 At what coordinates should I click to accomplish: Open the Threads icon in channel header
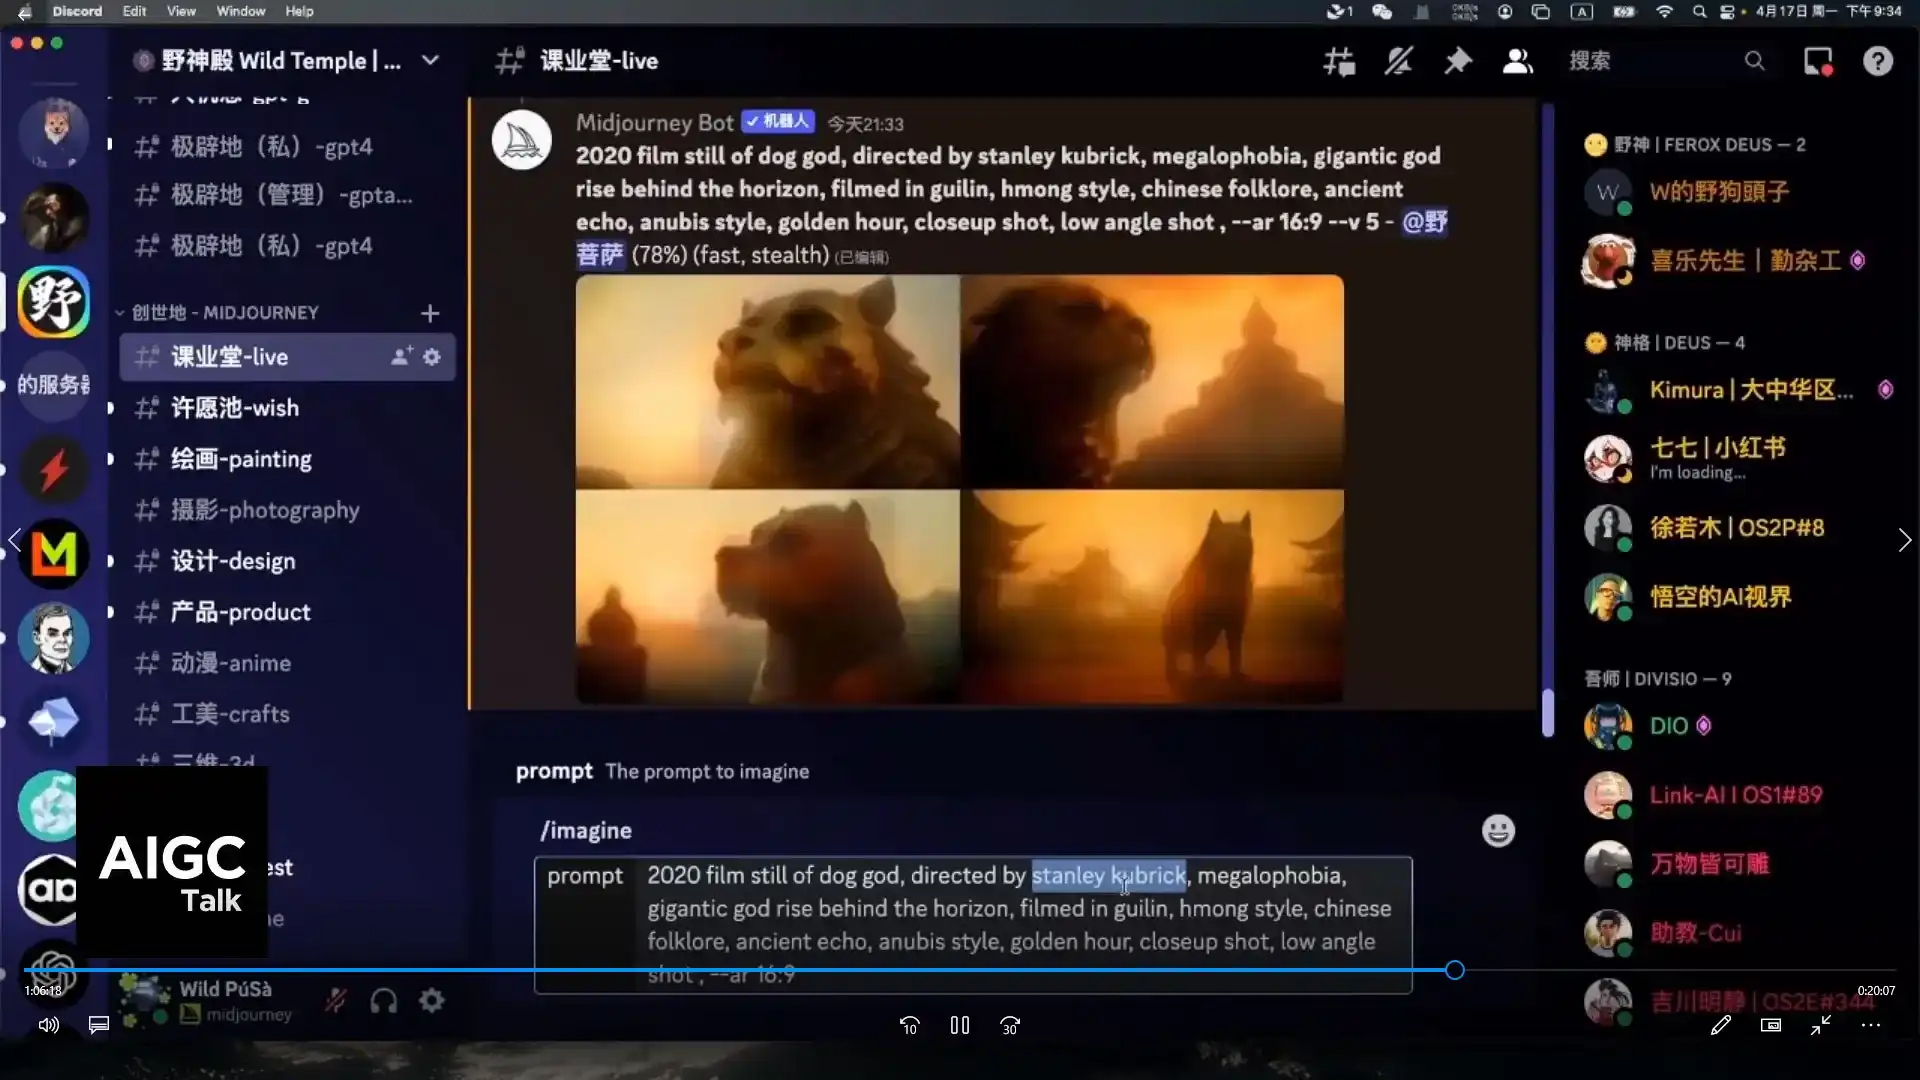1339,61
